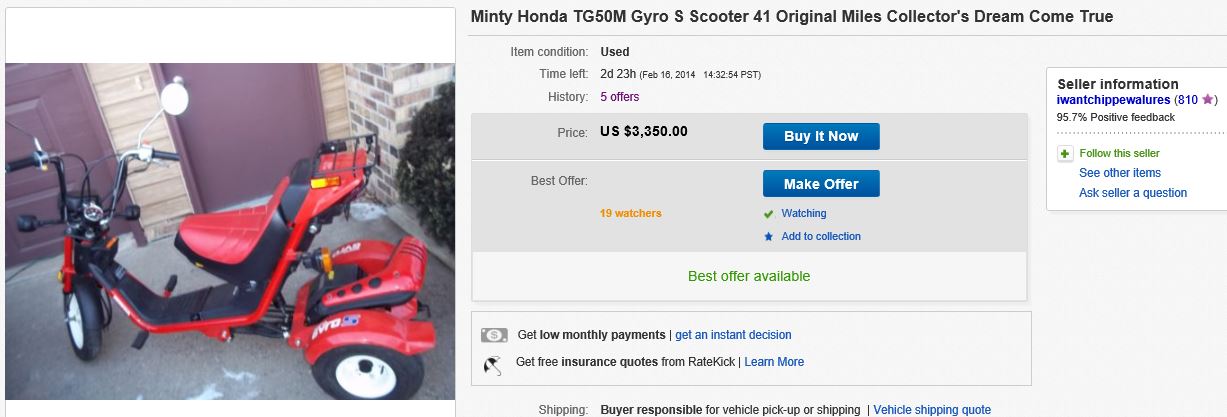Screen dimensions: 1227x417
Task: Click the dollar bill payments icon
Action: (x=494, y=335)
